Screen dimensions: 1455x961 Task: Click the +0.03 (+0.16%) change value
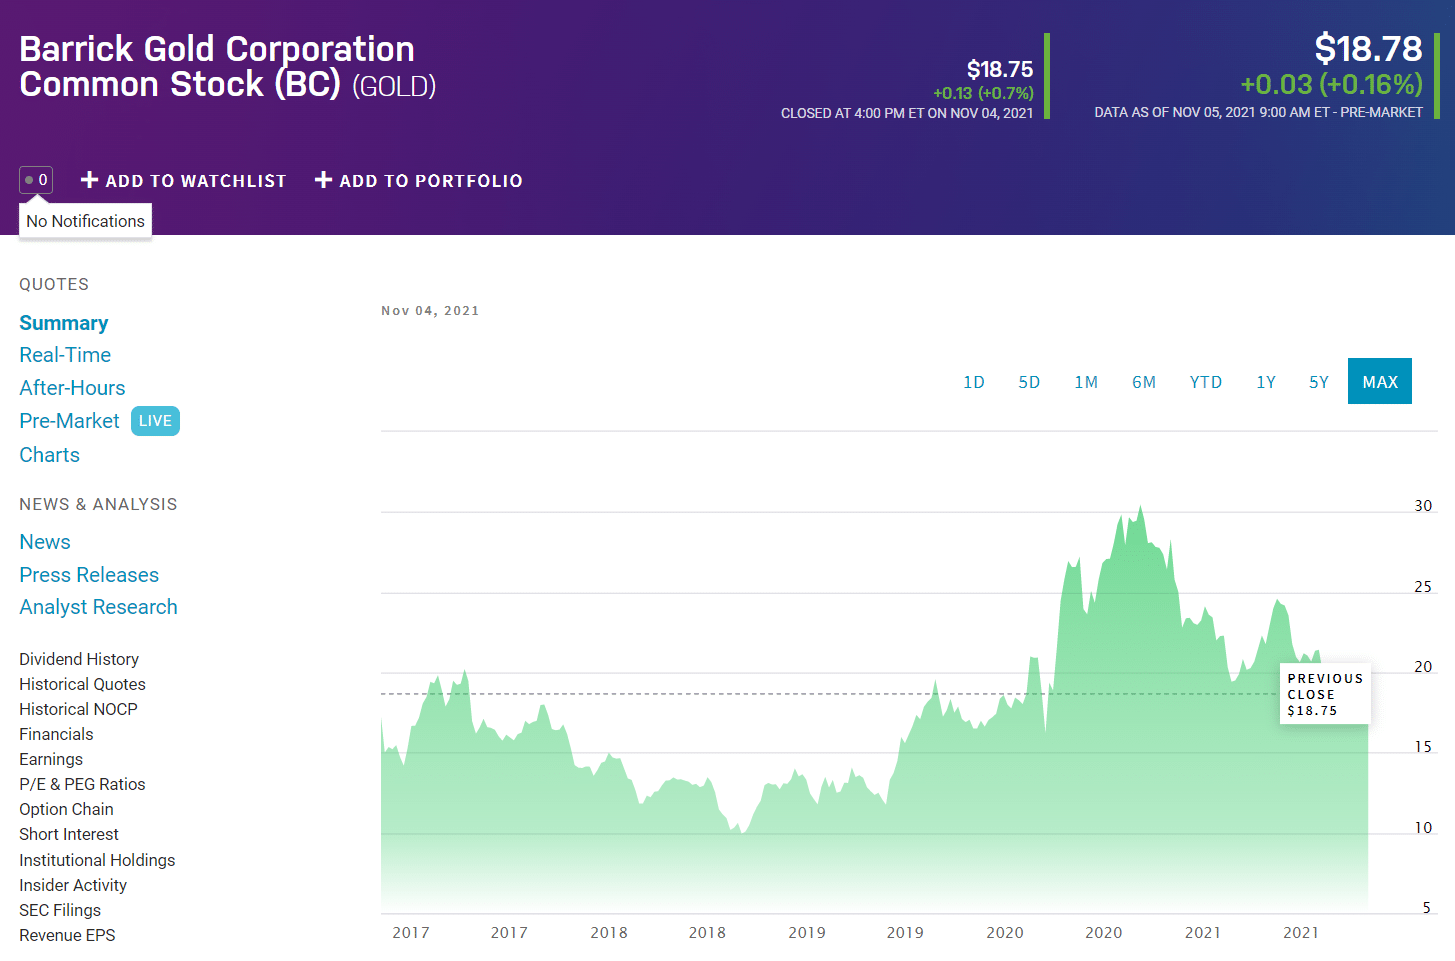[x=1331, y=84]
